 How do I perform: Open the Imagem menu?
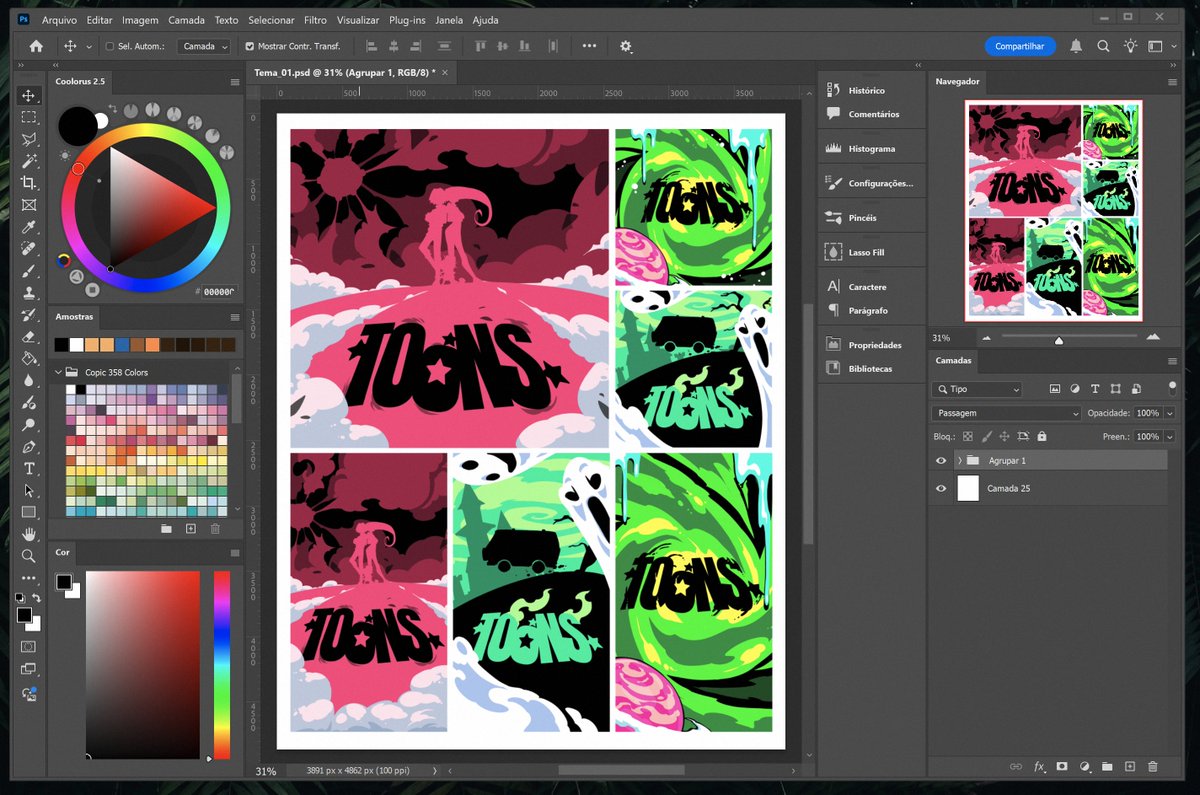140,20
